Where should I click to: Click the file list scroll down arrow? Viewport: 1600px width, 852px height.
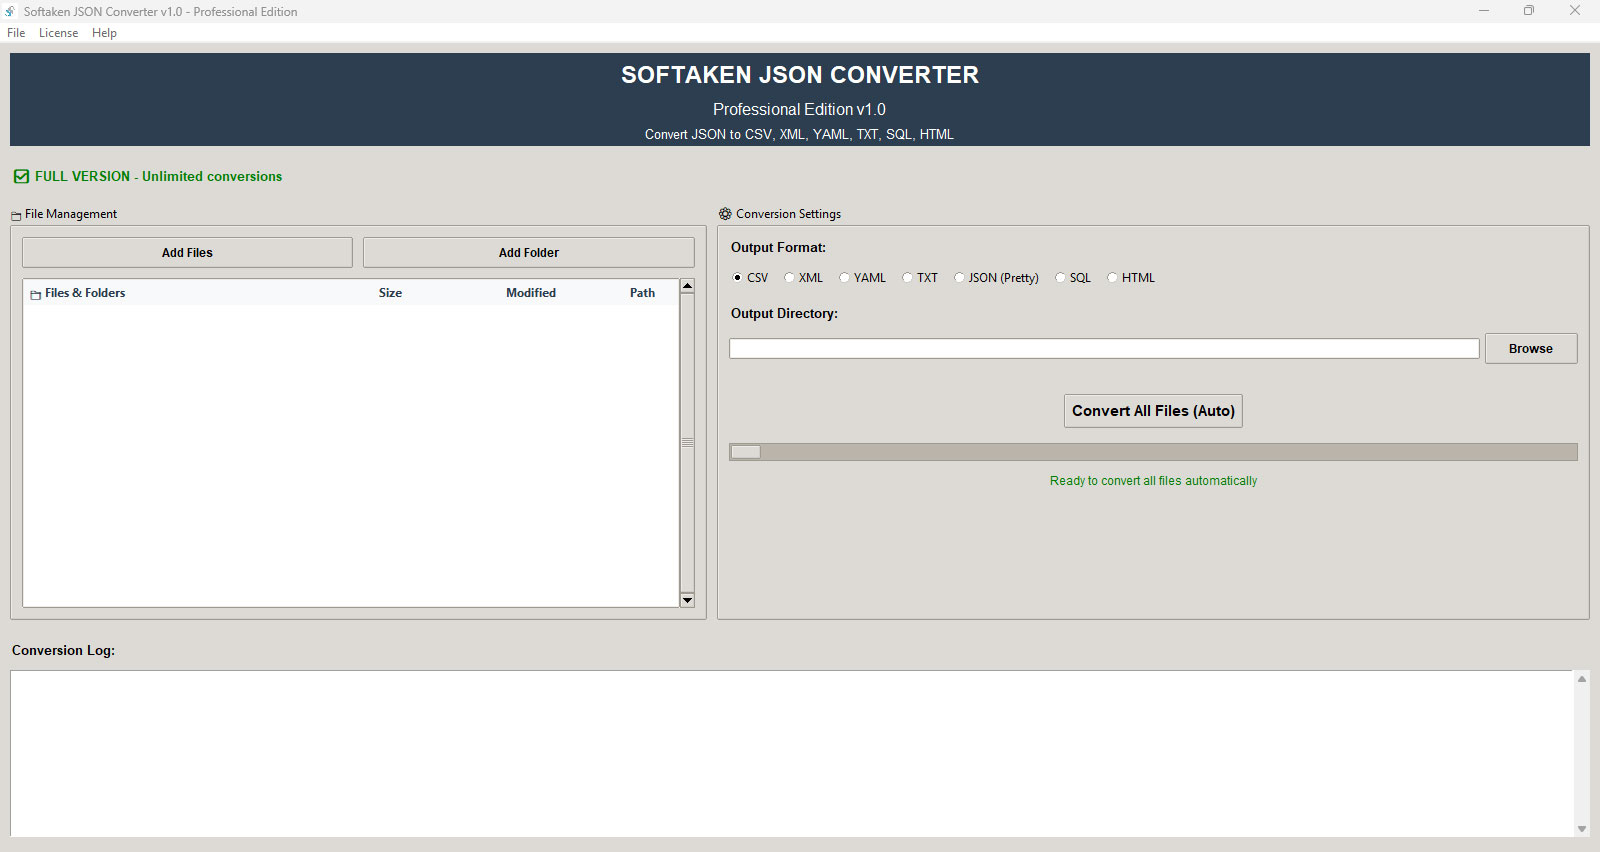[687, 600]
